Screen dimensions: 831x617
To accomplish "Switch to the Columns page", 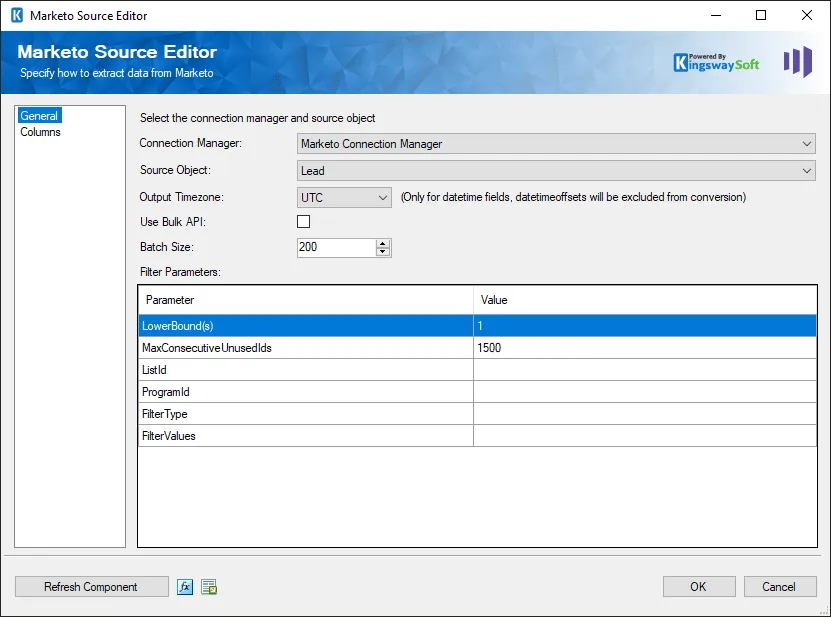I will (41, 132).
